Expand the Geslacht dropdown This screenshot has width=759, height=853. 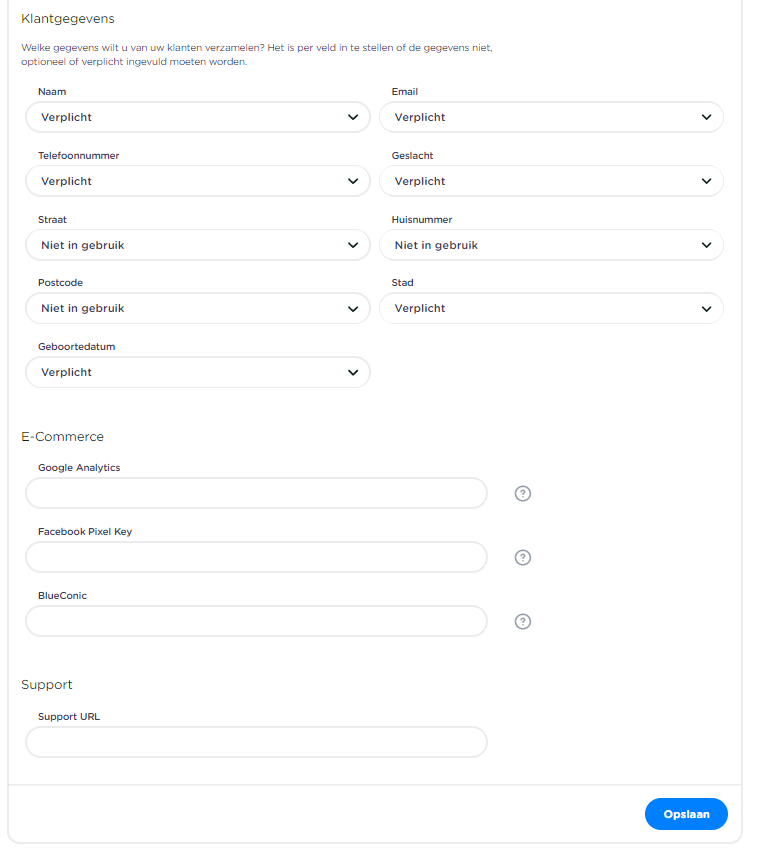coord(551,181)
